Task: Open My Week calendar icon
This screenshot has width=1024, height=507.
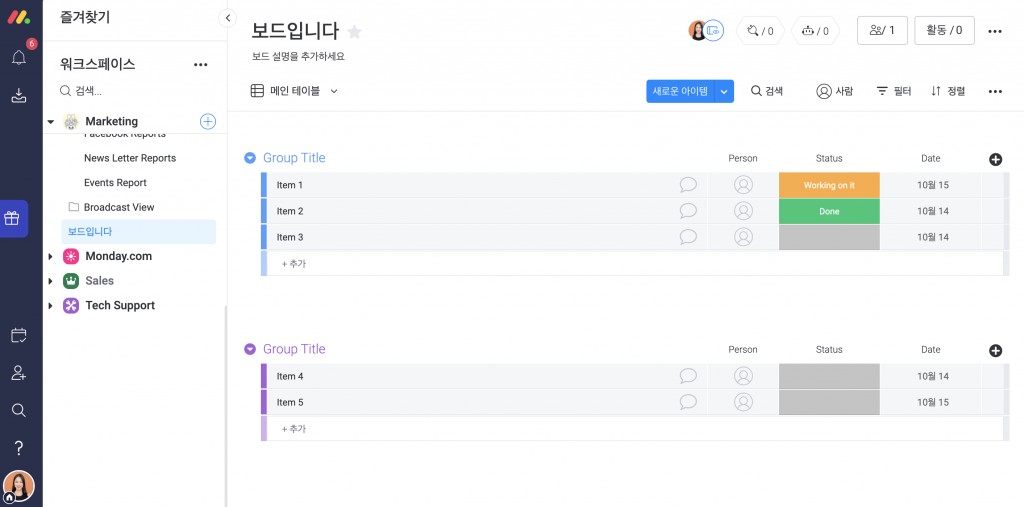Action: (x=19, y=336)
